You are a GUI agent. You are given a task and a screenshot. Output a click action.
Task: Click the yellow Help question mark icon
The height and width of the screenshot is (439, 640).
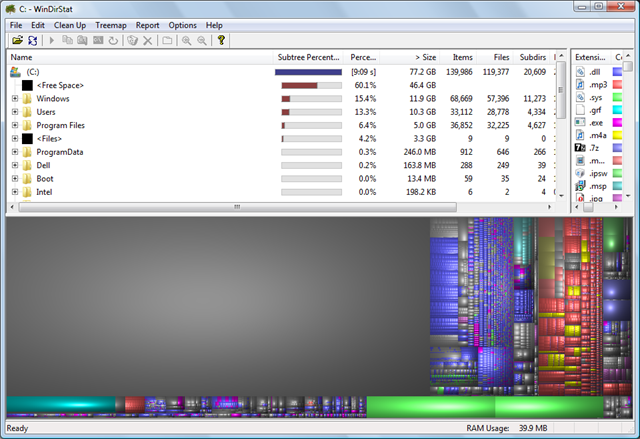click(x=221, y=40)
